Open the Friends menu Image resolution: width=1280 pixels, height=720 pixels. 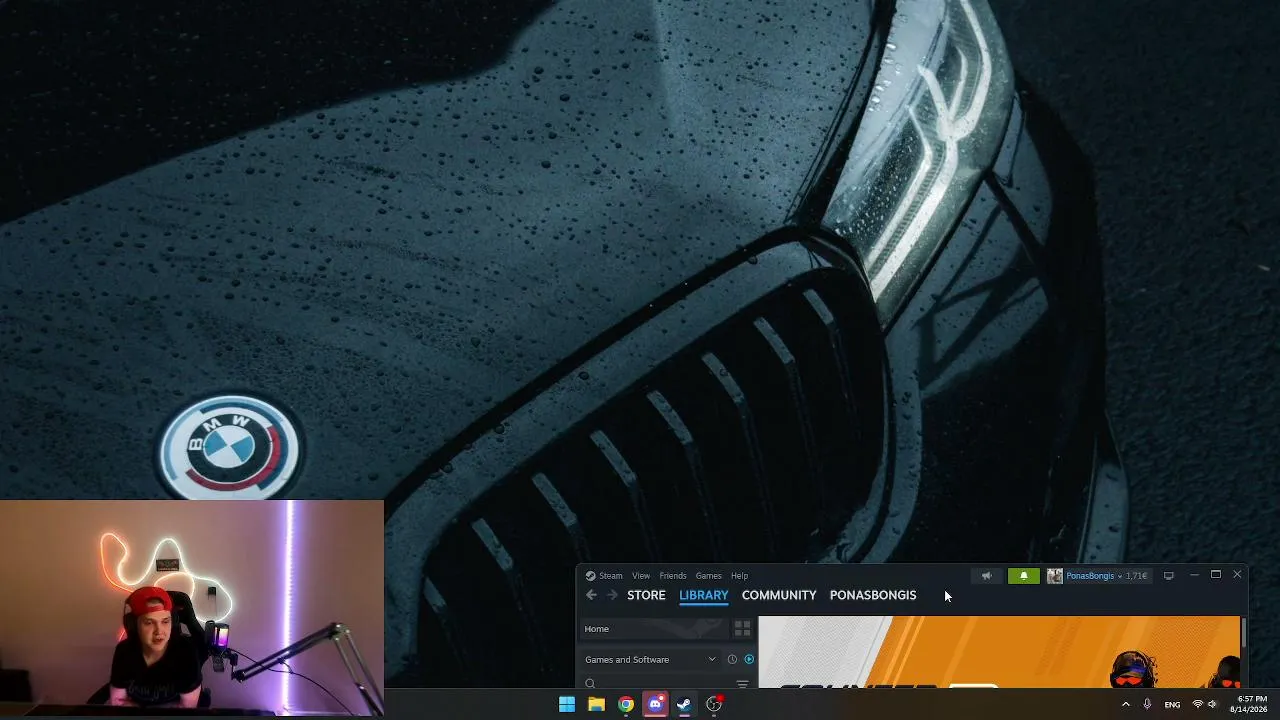[x=673, y=576]
